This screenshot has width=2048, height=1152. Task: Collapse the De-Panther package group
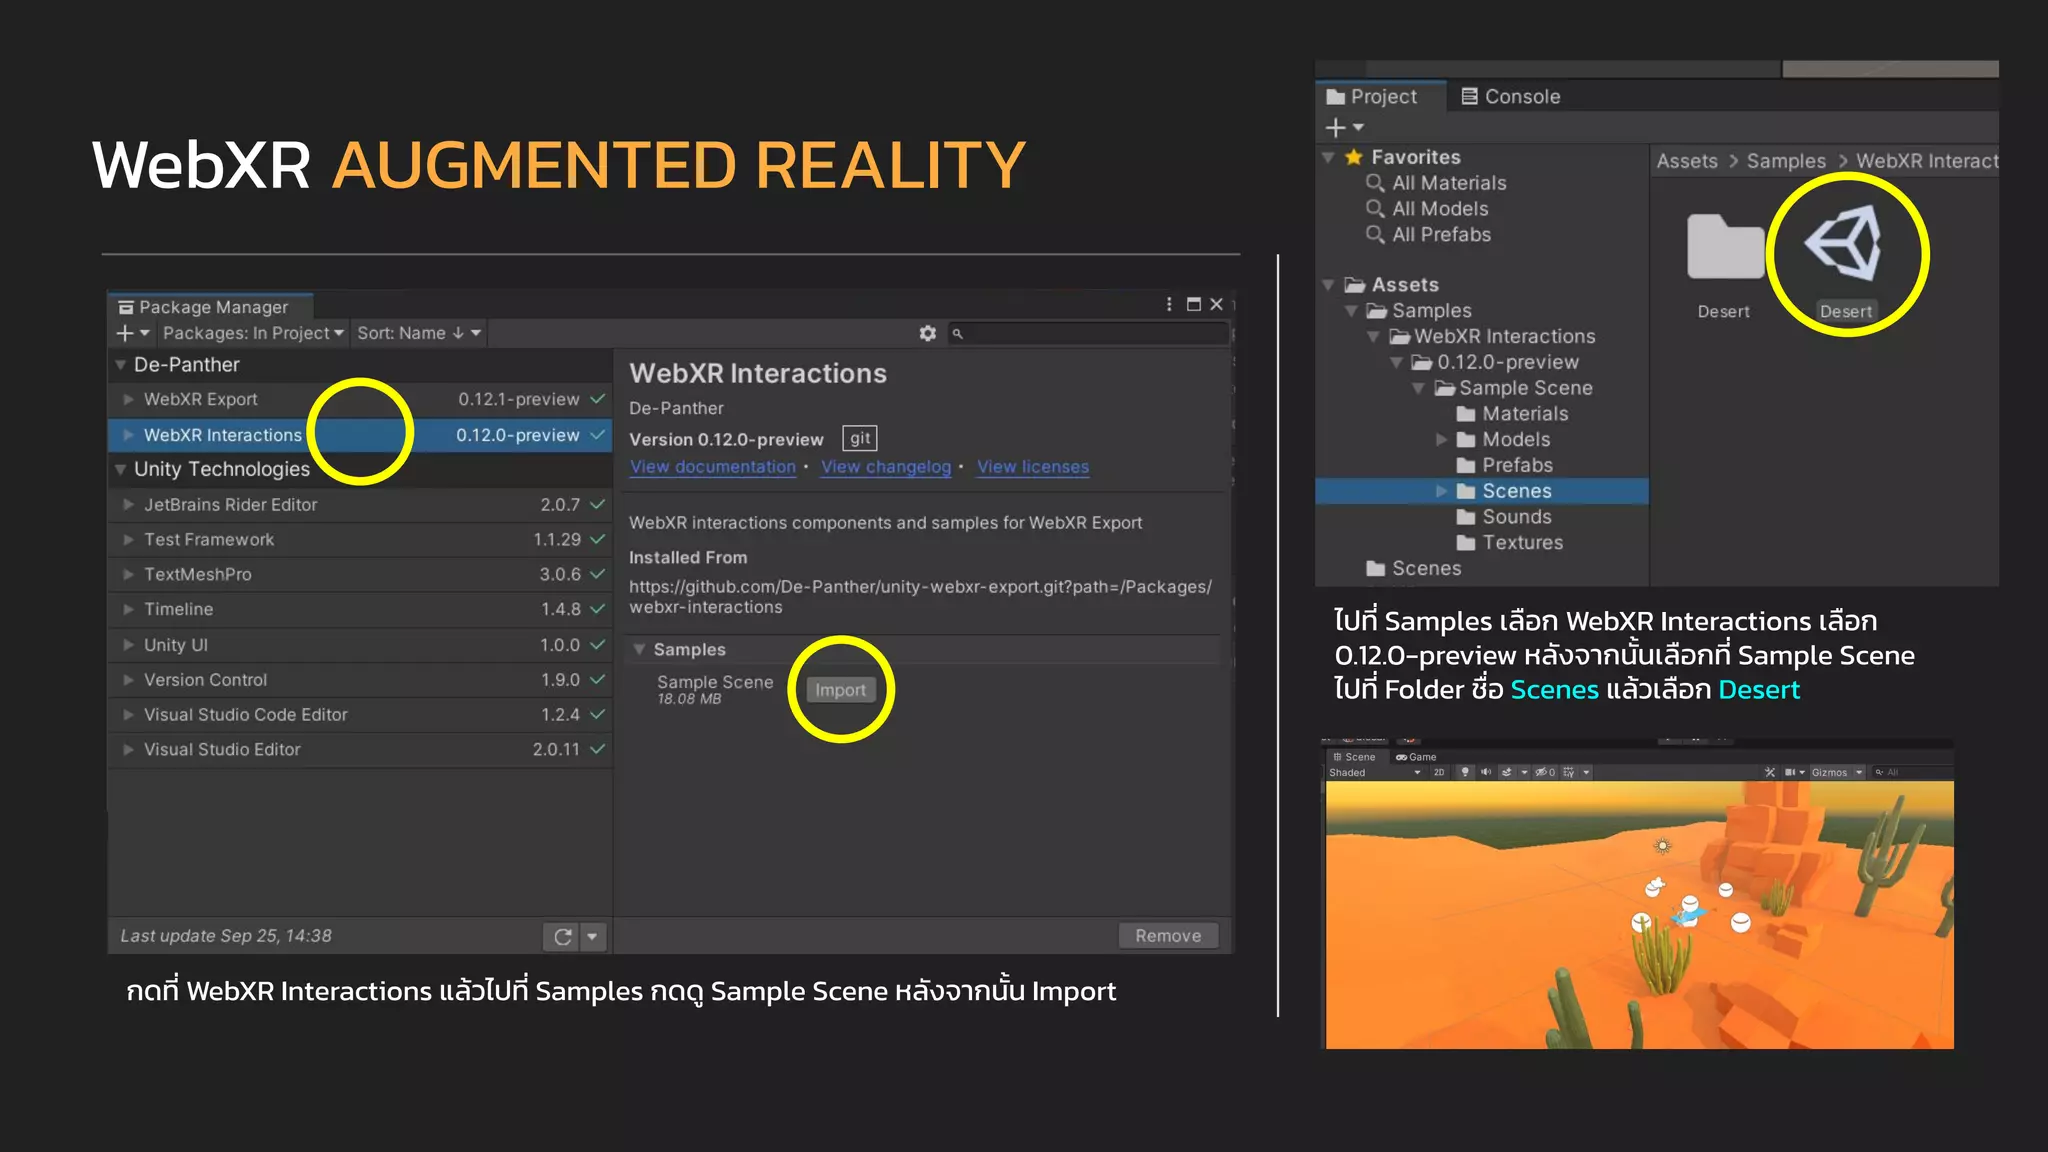pos(121,365)
